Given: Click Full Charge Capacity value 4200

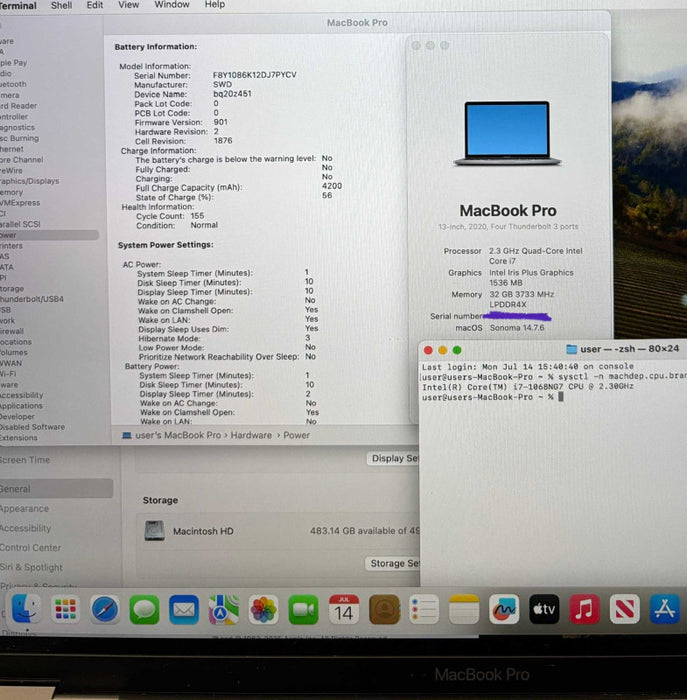Looking at the screenshot, I should tap(332, 186).
